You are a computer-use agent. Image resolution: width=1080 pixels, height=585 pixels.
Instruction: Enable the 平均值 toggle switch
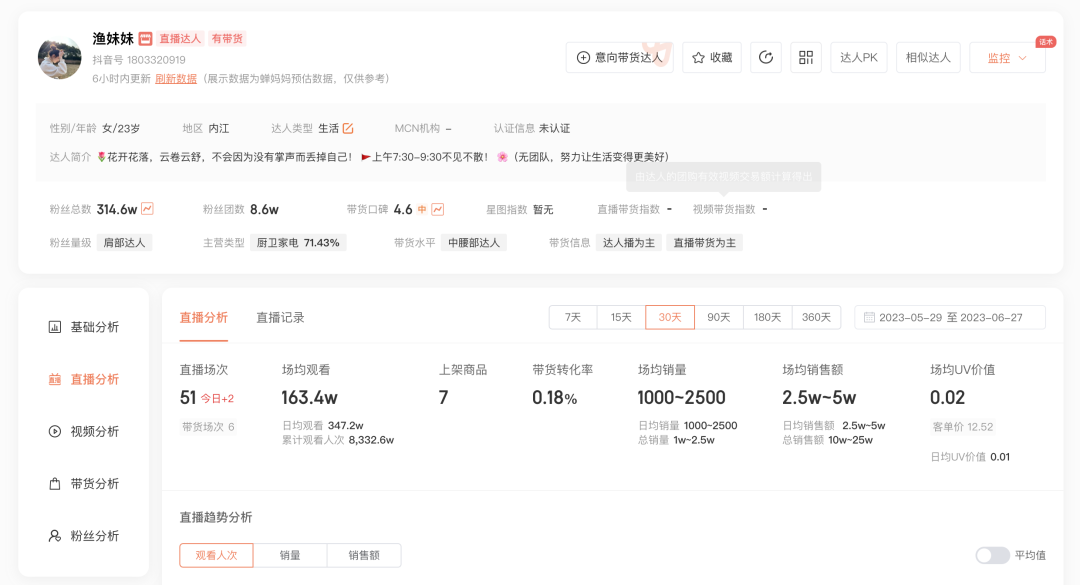991,554
